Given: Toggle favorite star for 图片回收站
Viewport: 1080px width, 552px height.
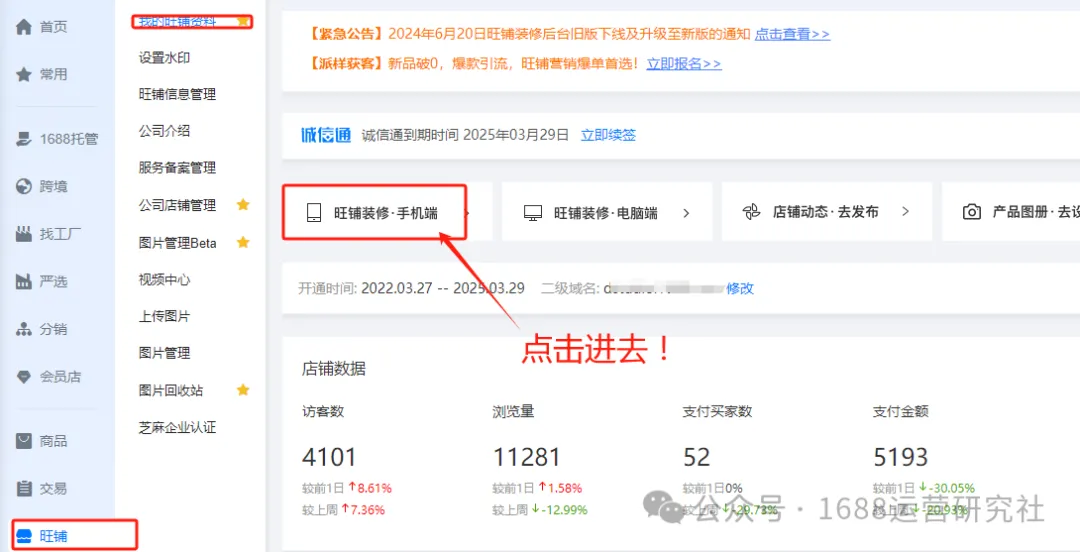Looking at the screenshot, I should [x=243, y=390].
